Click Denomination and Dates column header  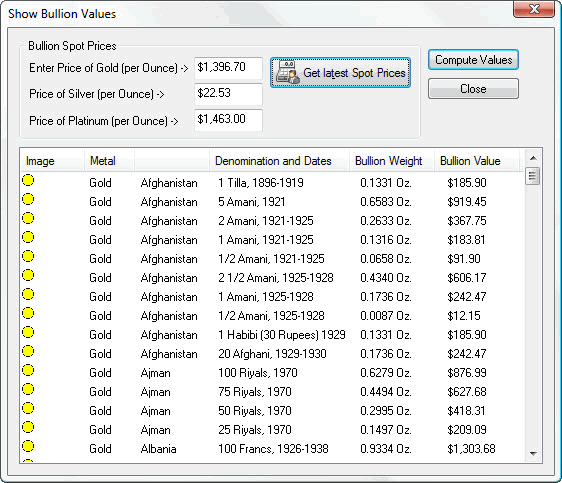(279, 161)
